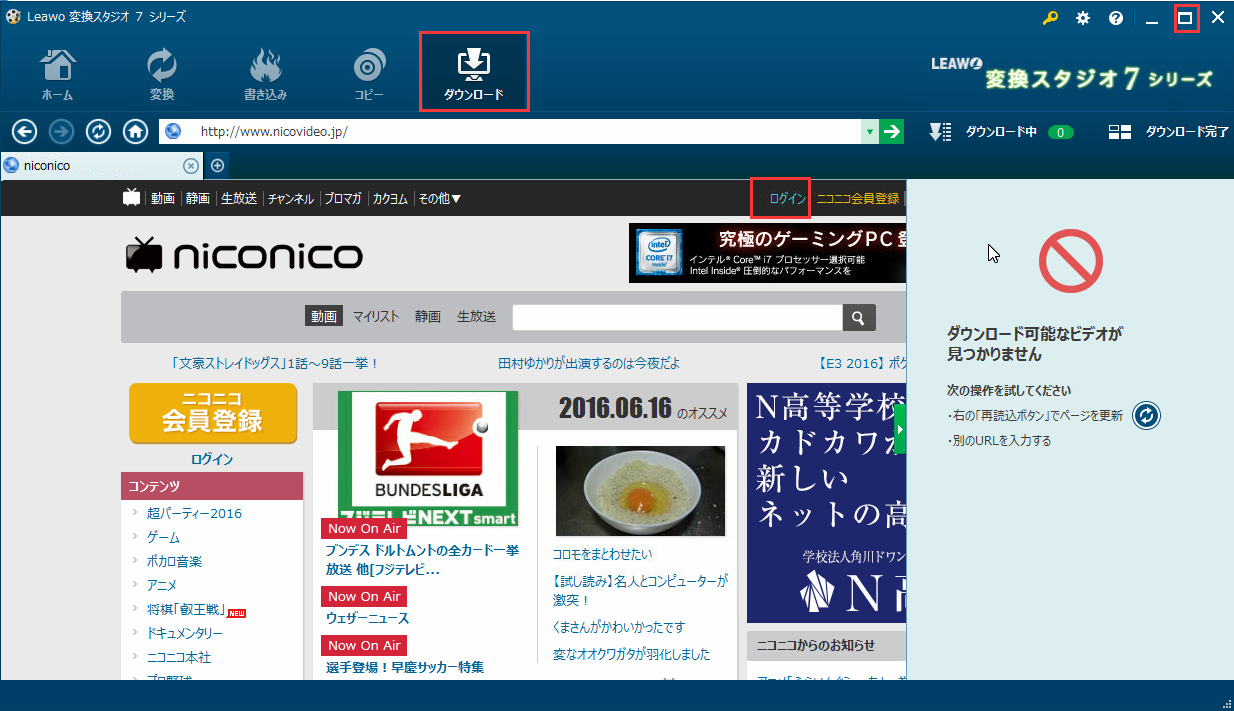Open the Copy (コピー) module
The width and height of the screenshot is (1234, 711).
point(368,73)
